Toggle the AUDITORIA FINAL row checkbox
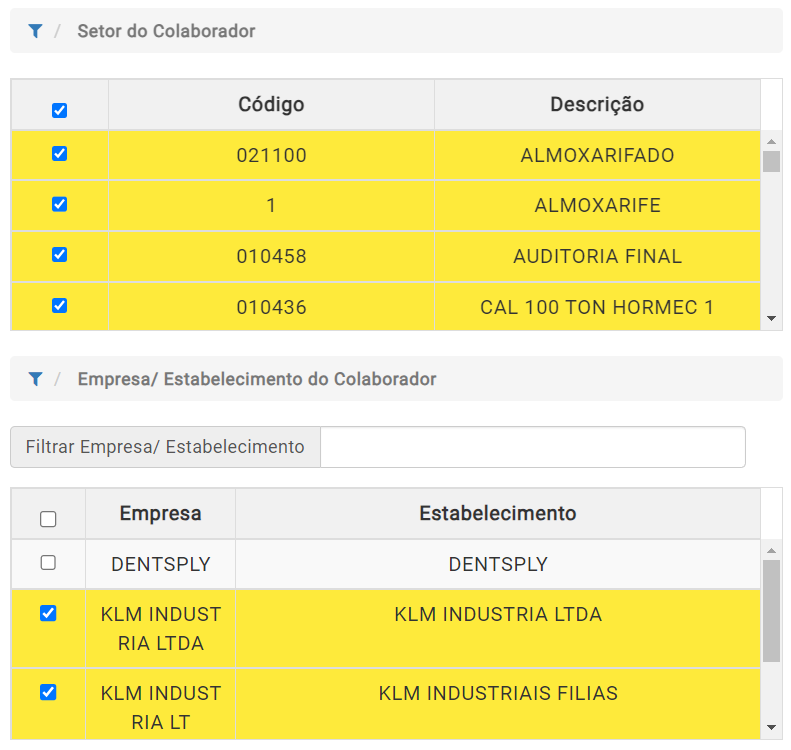The width and height of the screenshot is (791, 750). coord(60,254)
